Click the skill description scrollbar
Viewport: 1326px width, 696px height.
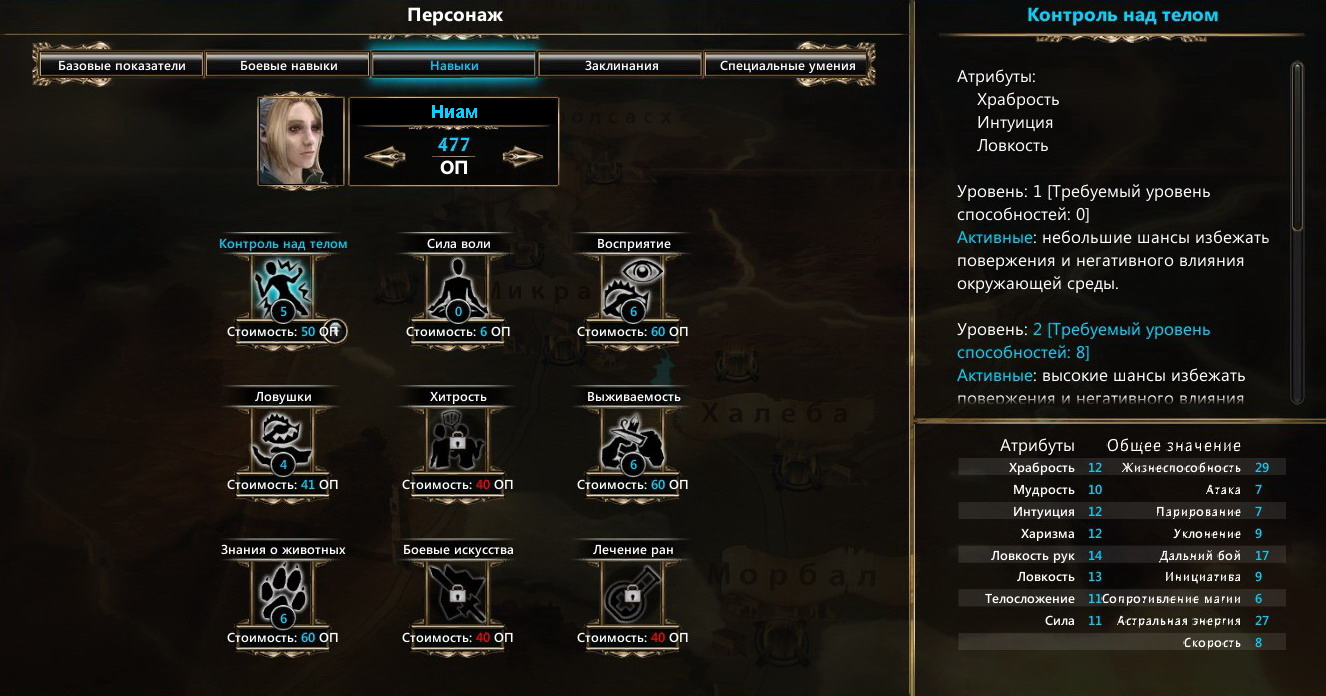1298,232
